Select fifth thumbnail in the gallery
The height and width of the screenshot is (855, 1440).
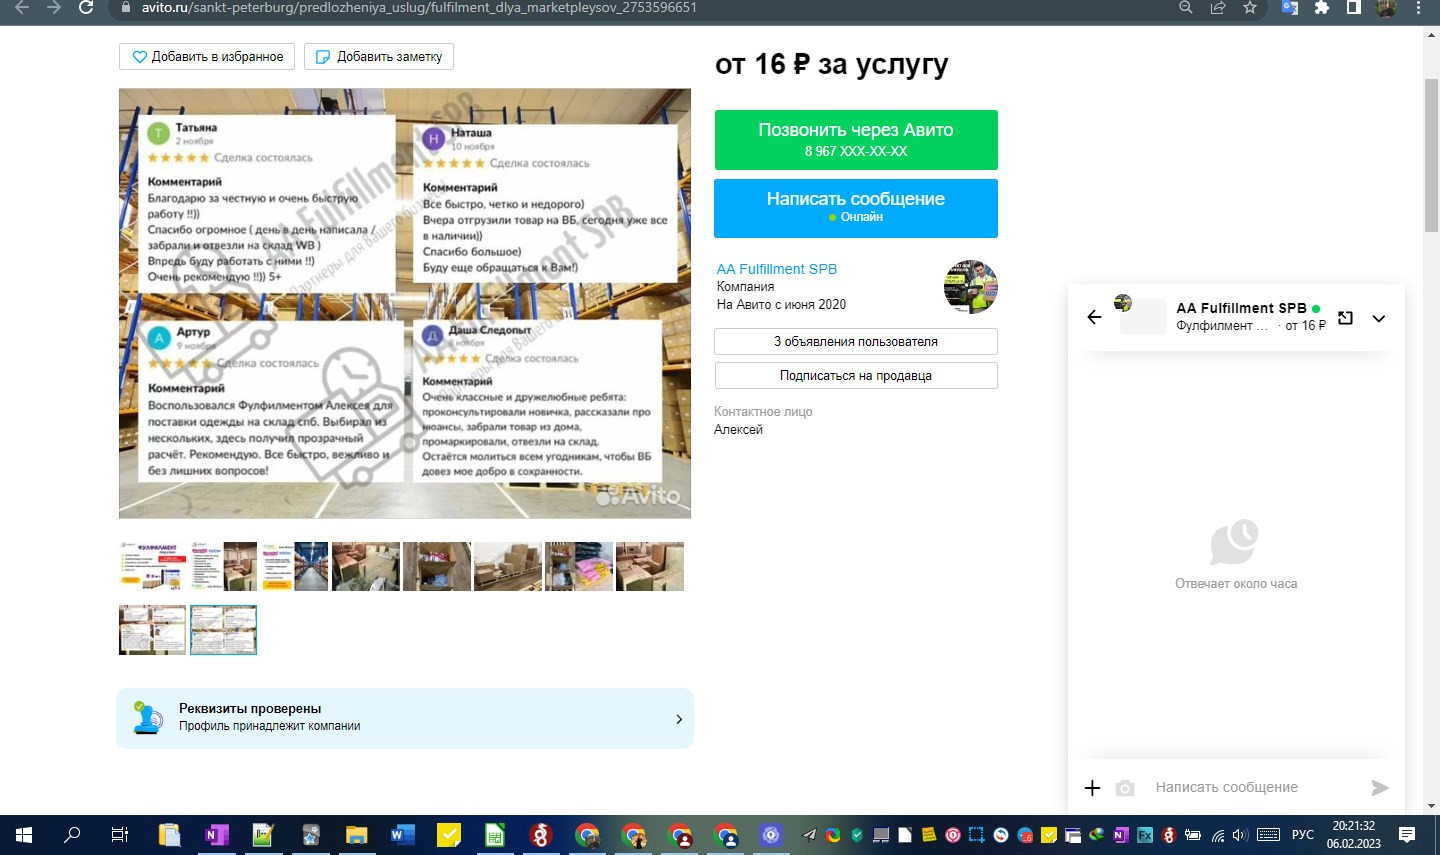[437, 566]
